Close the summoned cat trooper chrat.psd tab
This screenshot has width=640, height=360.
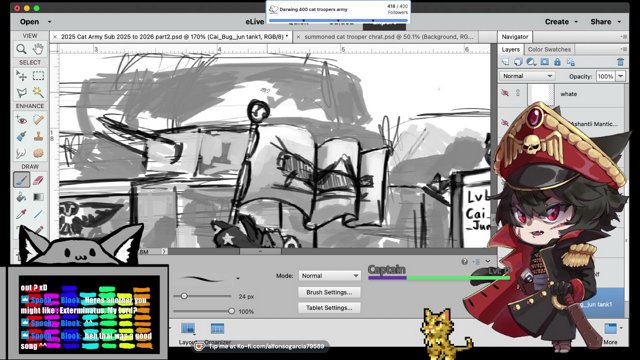tap(298, 37)
